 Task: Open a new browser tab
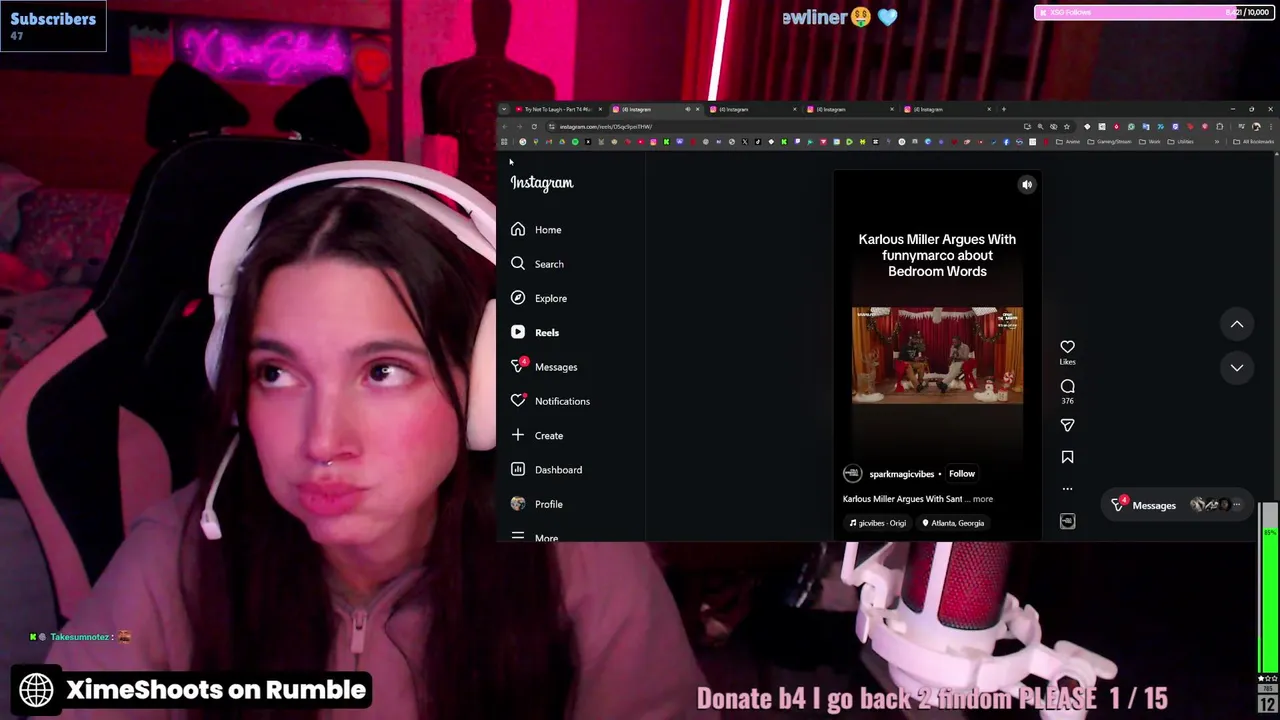click(x=1004, y=109)
